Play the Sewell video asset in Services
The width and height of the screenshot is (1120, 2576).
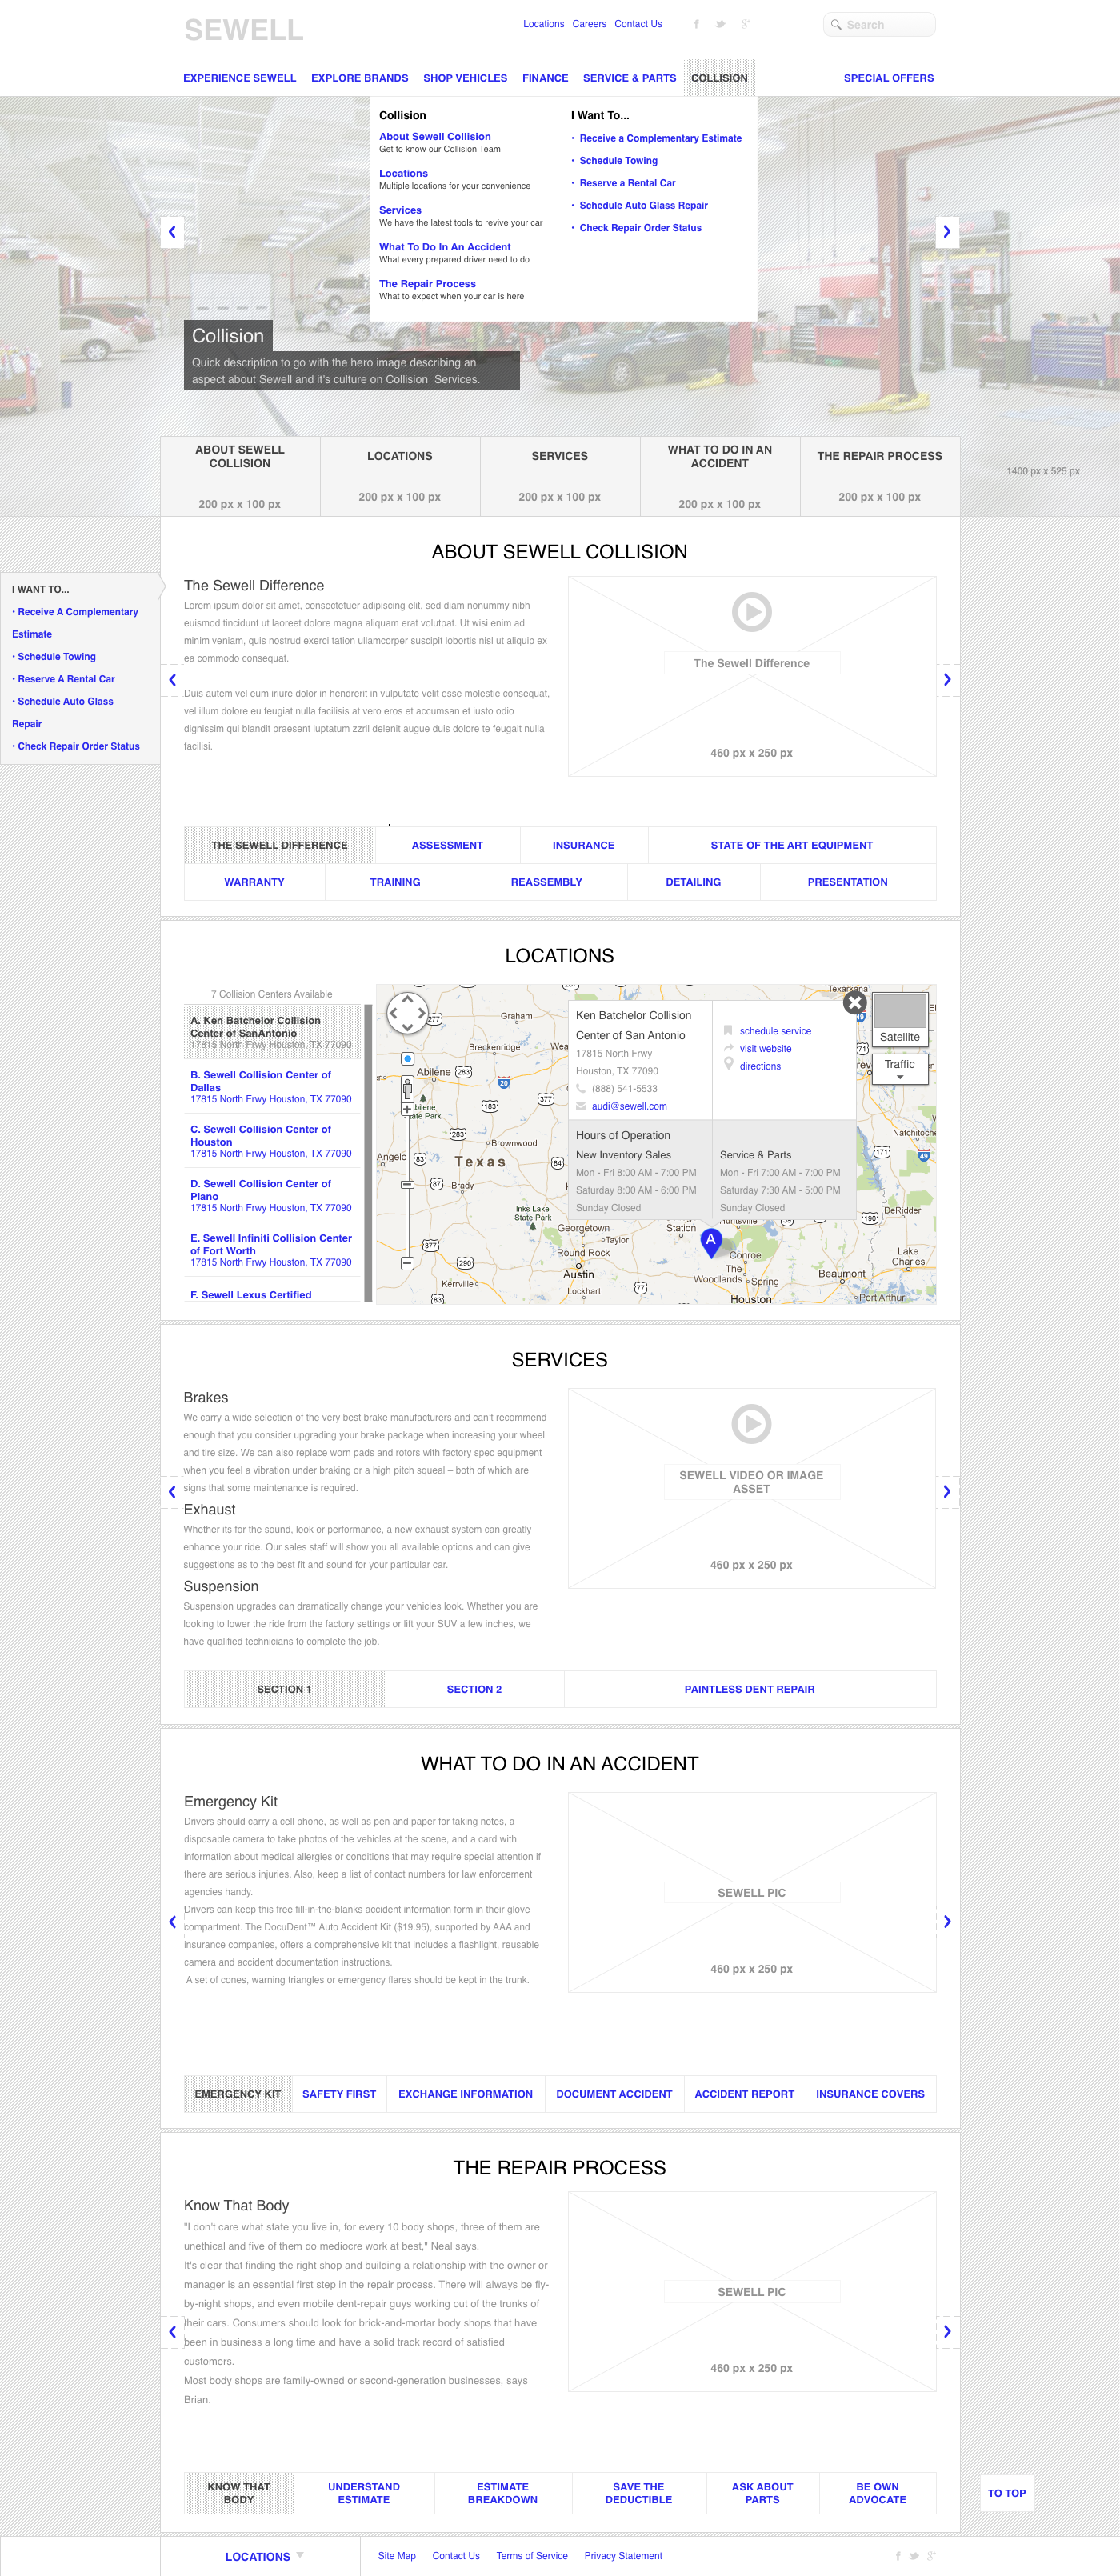pyautogui.click(x=752, y=1424)
